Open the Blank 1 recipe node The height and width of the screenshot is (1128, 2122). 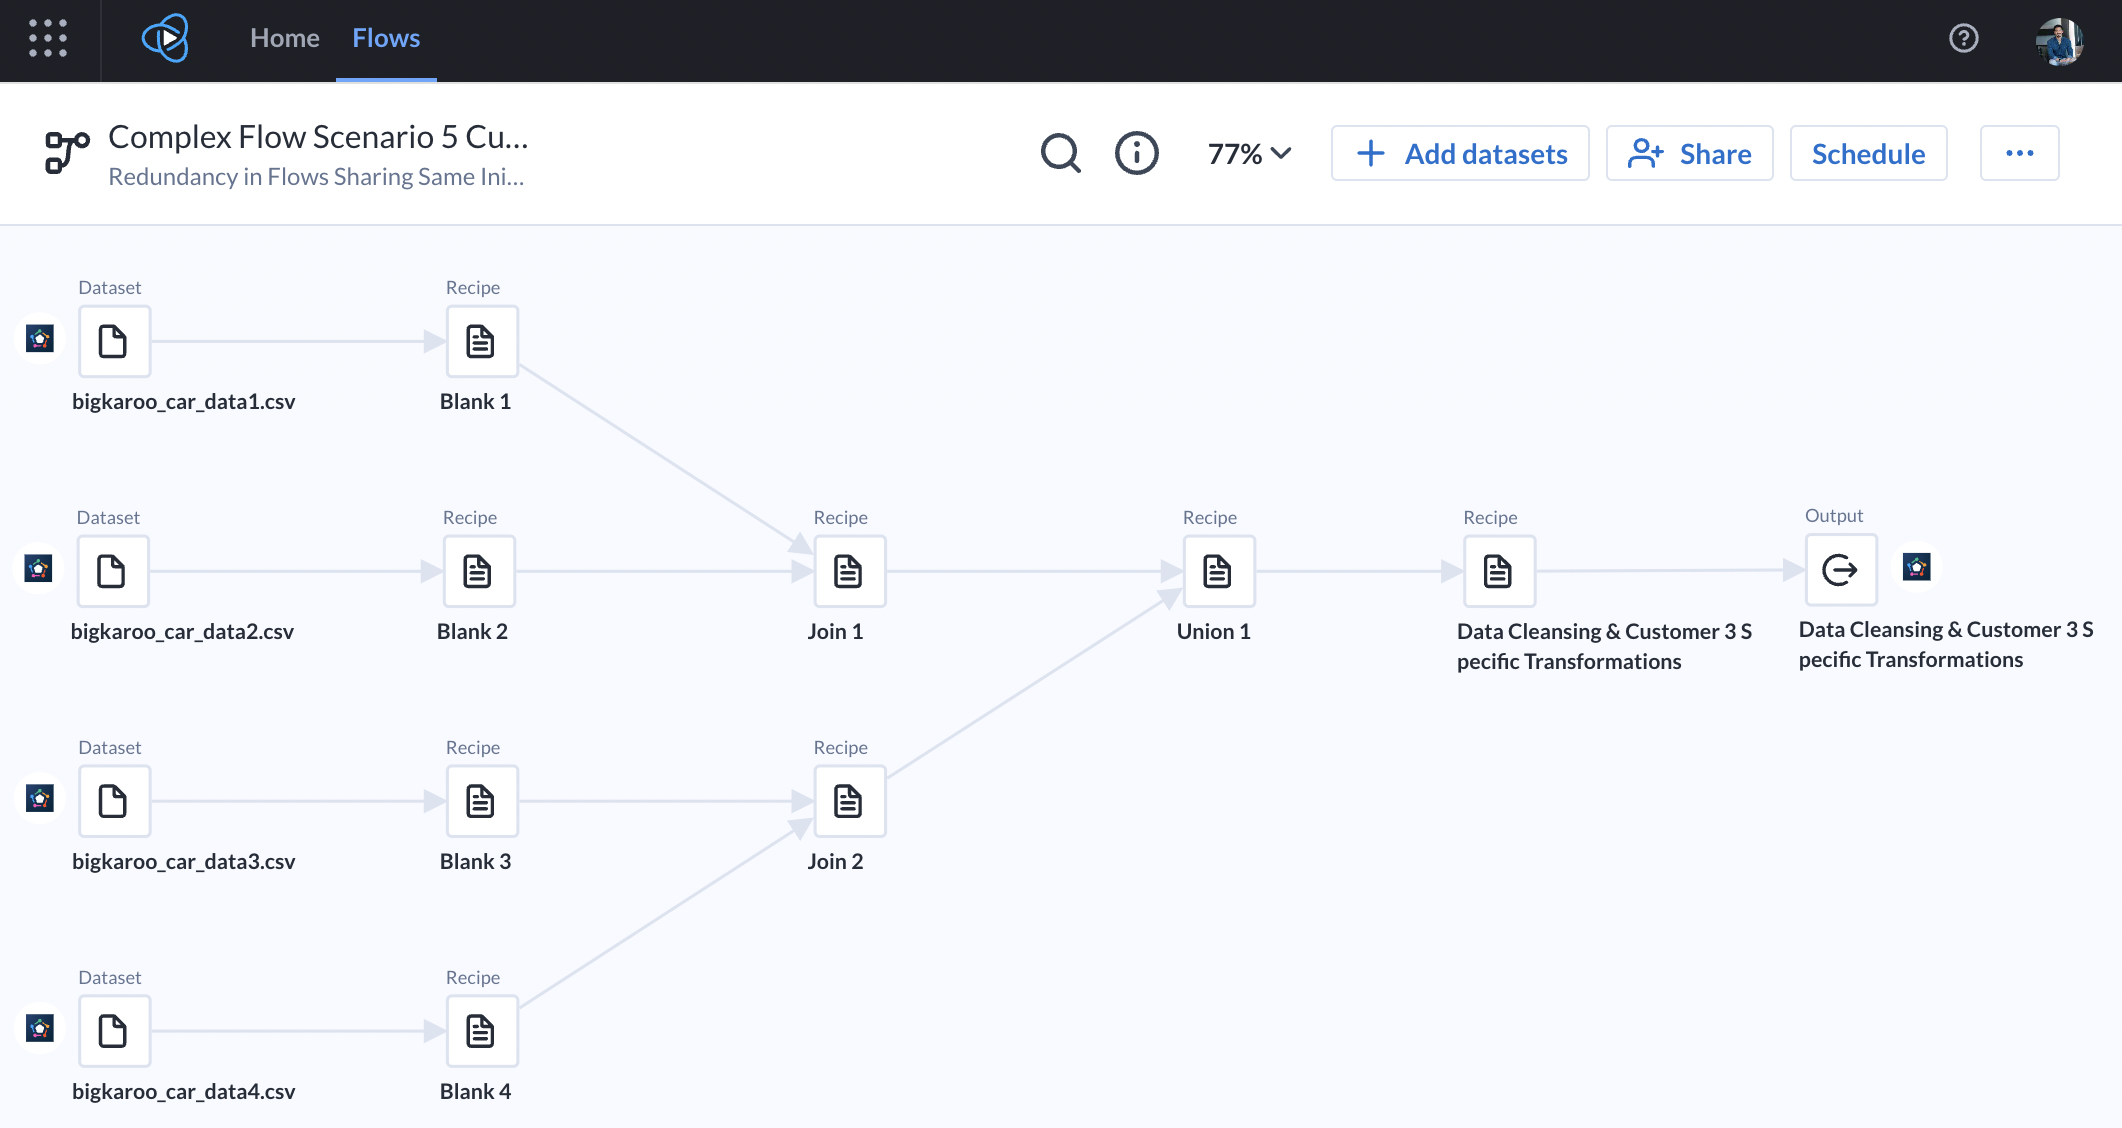click(481, 341)
